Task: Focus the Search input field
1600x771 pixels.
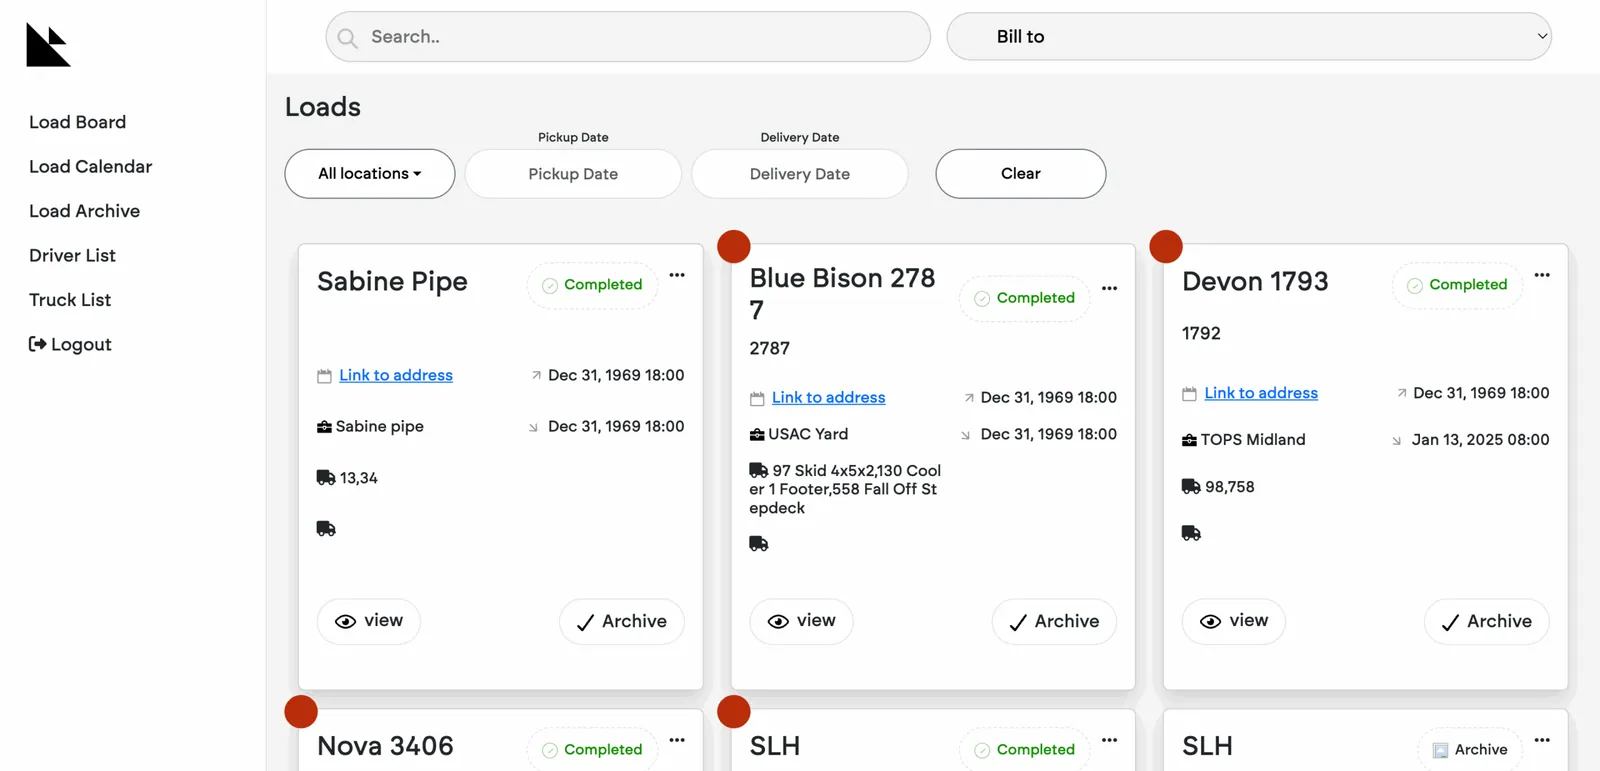Action: pos(628,36)
